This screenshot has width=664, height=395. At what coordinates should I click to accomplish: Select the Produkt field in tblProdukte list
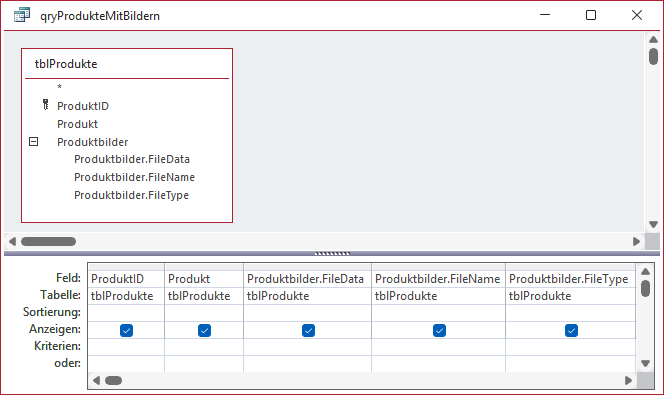[77, 124]
